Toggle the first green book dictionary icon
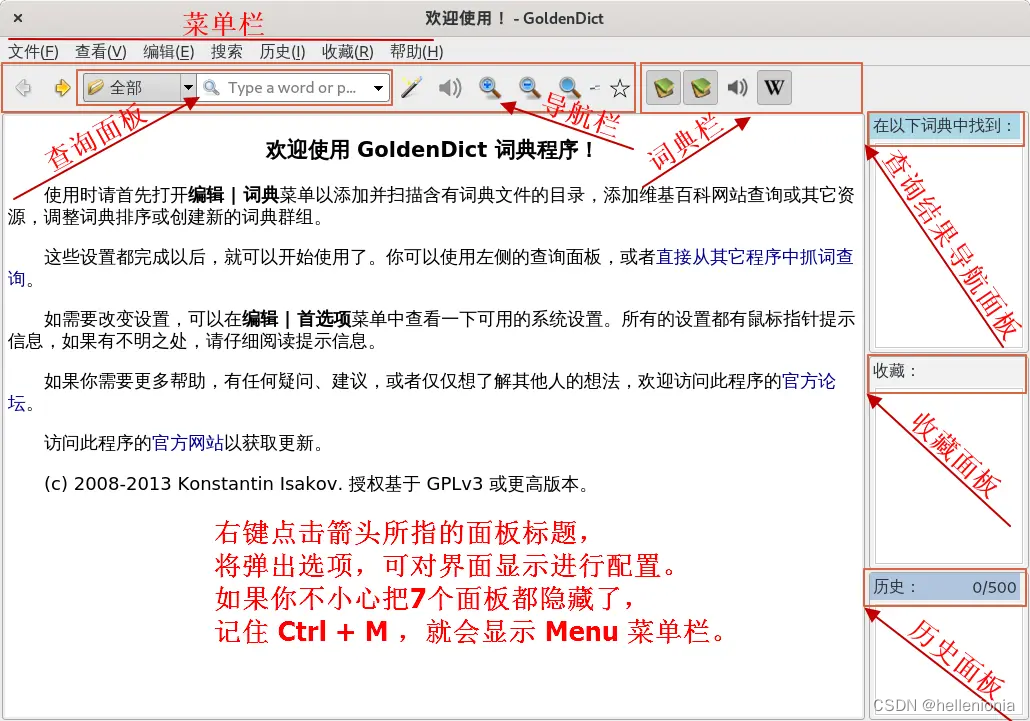 (x=663, y=87)
